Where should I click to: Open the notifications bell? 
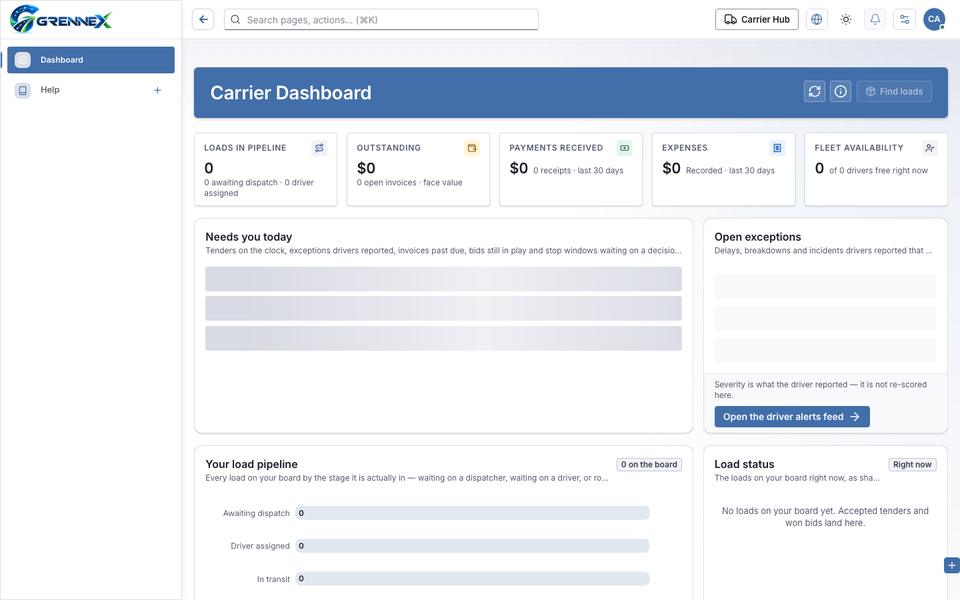pos(875,20)
